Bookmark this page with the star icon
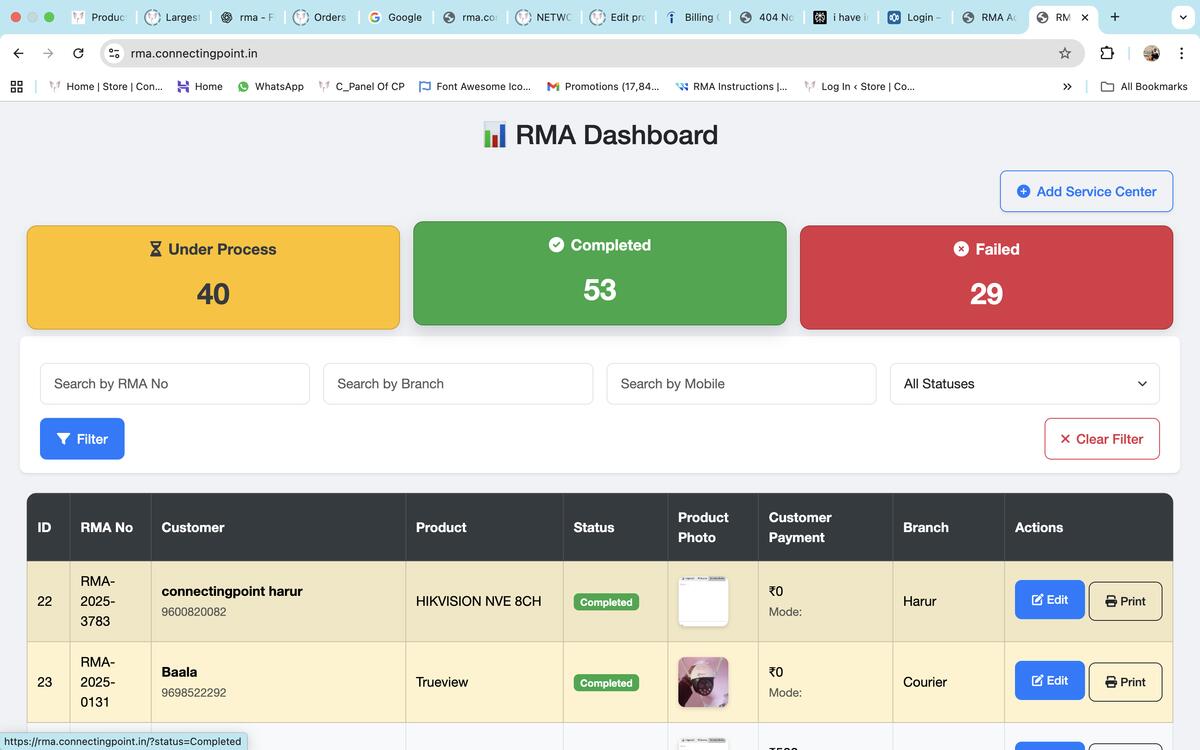 (x=1065, y=53)
